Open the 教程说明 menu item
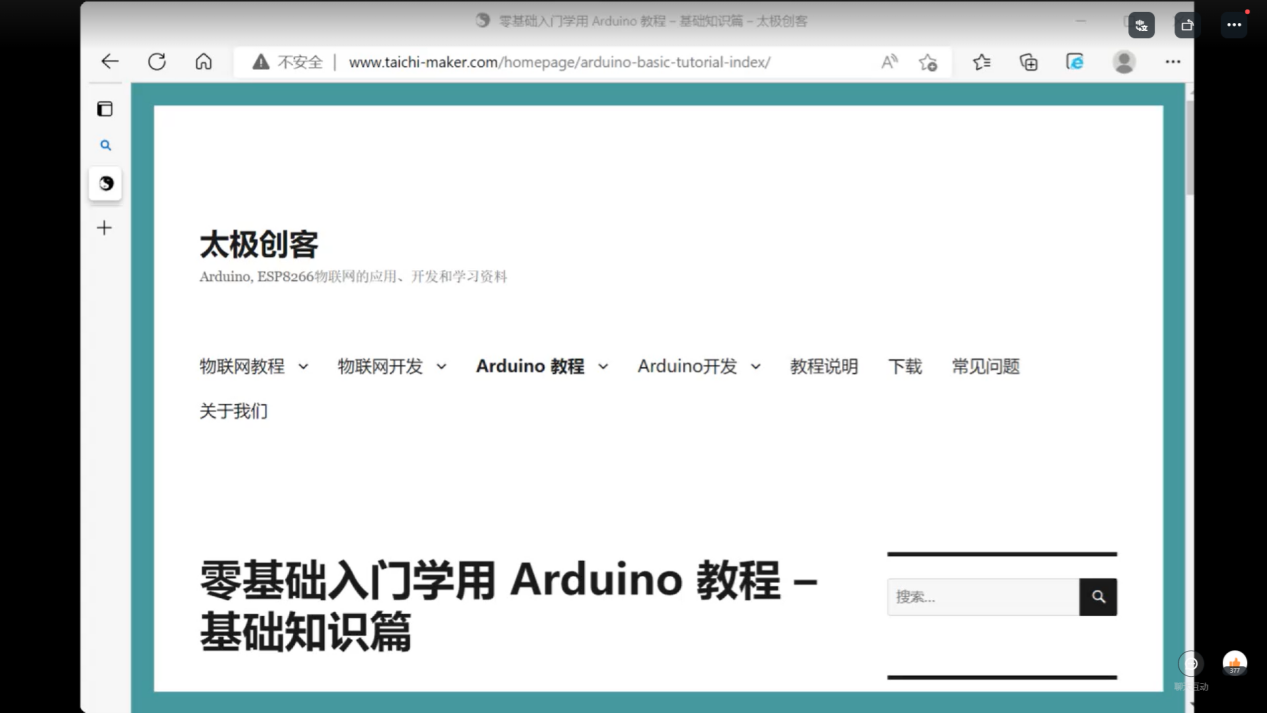 (824, 367)
